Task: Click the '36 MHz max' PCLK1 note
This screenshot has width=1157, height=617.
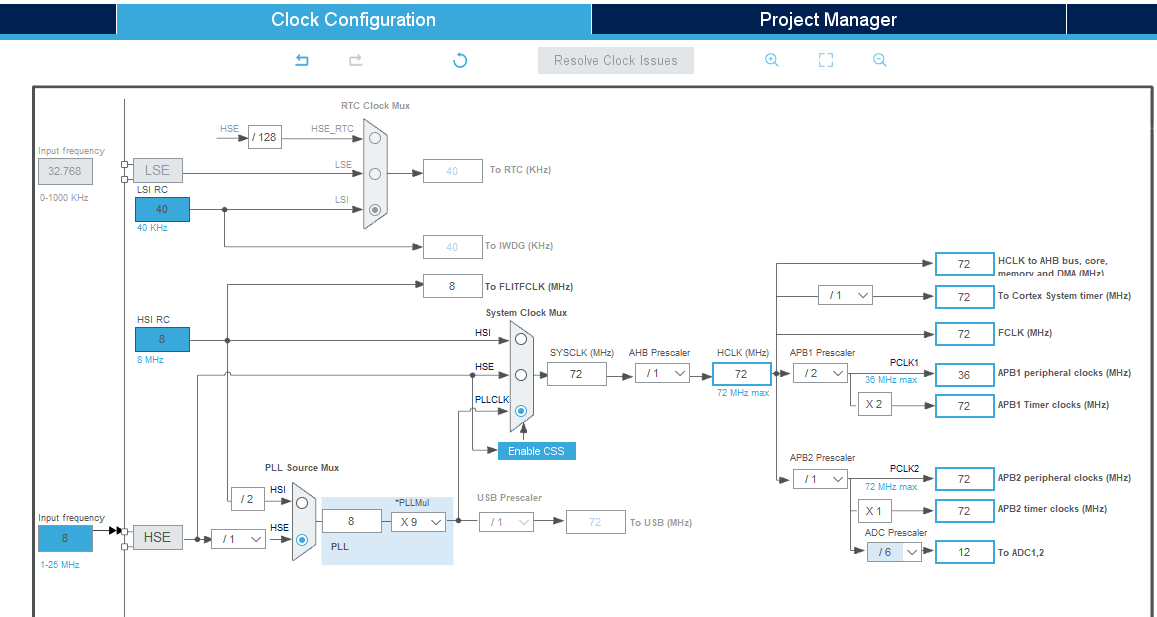Action: [x=891, y=379]
